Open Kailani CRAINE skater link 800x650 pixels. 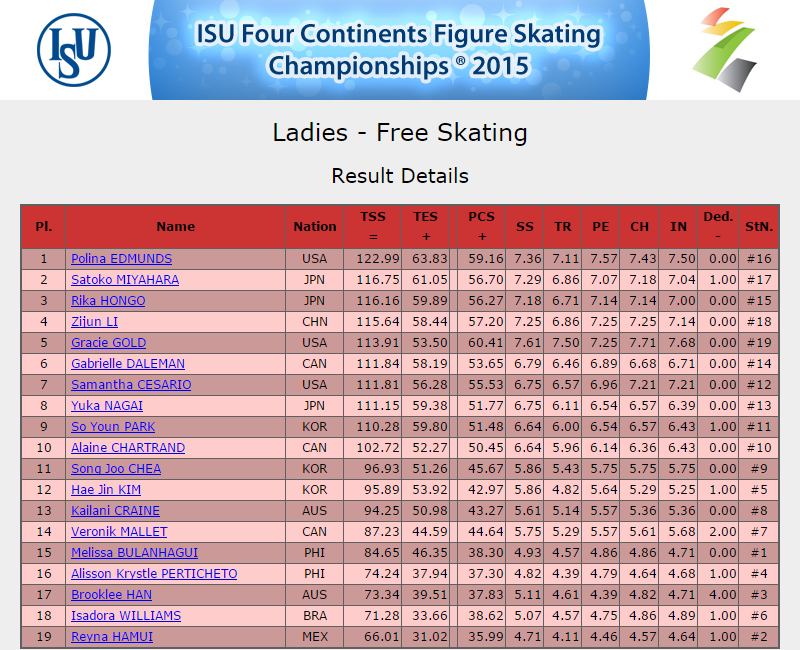coord(115,510)
